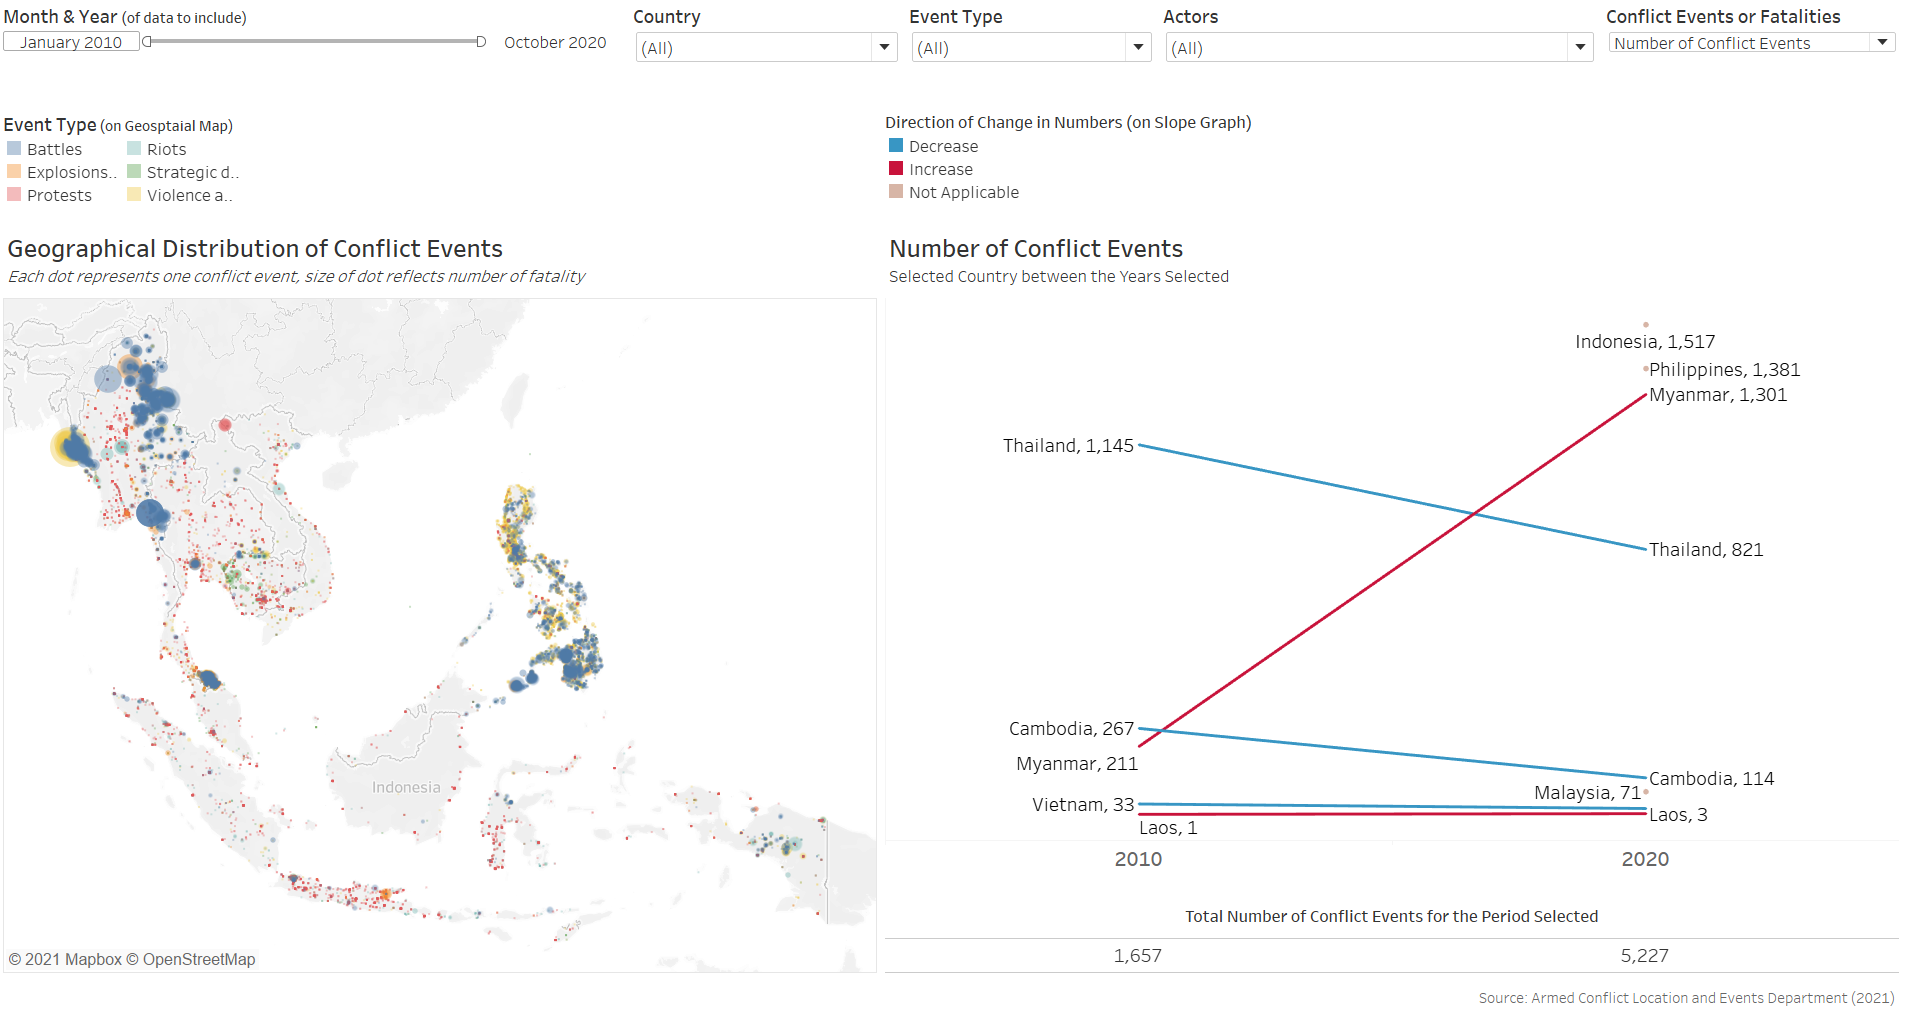Click the OpenStreetMap attribution link
Viewport: 1905px width, 1025px height.
click(198, 959)
